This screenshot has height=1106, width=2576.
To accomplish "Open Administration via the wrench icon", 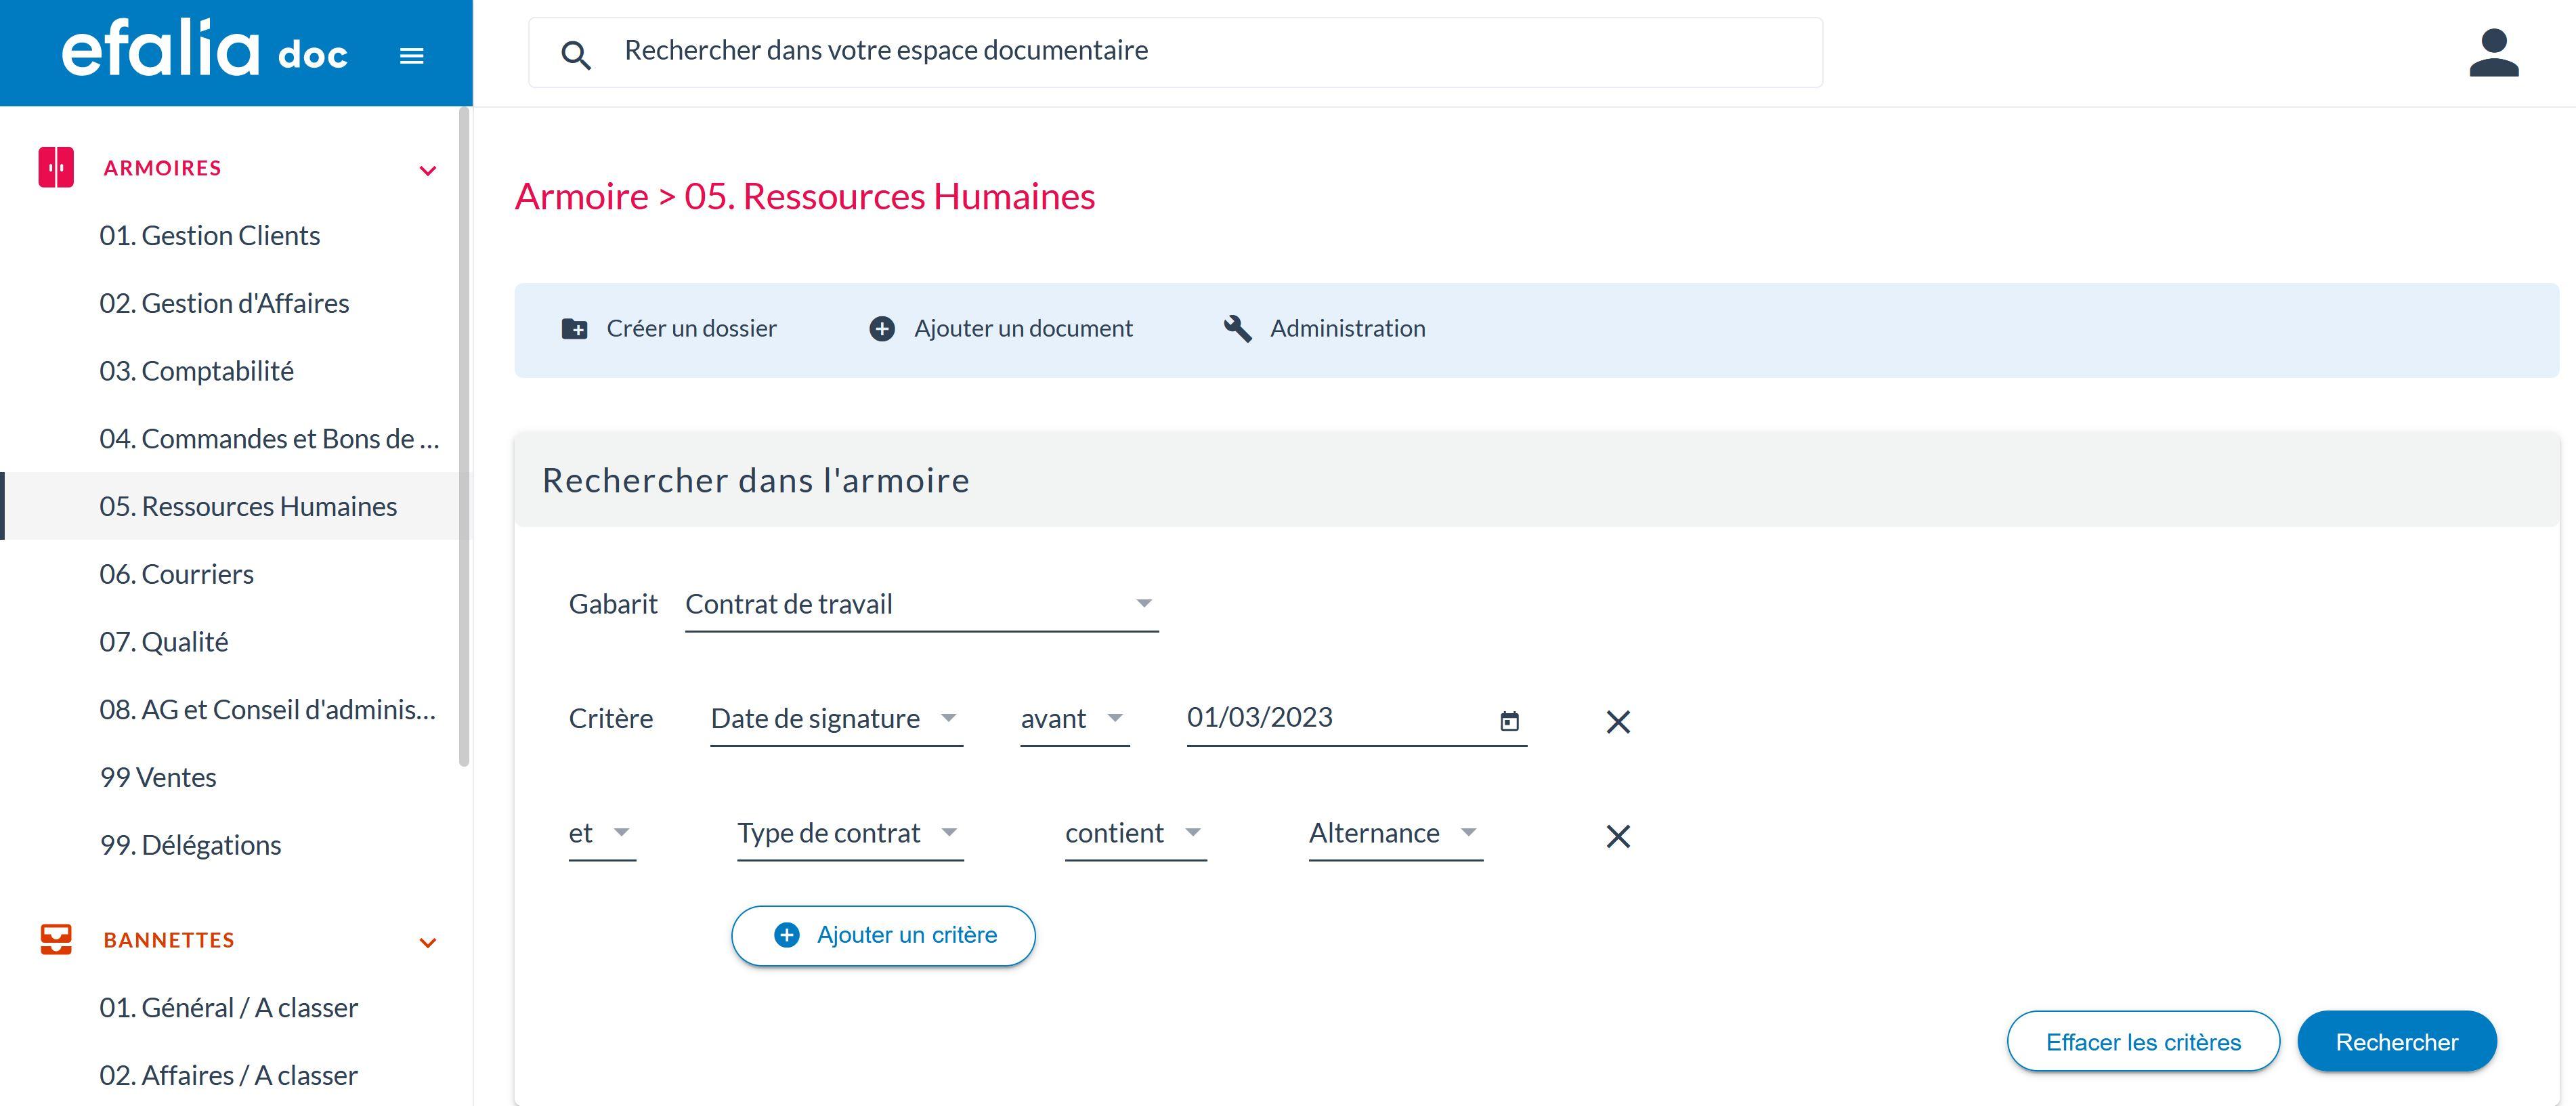I will (1238, 328).
